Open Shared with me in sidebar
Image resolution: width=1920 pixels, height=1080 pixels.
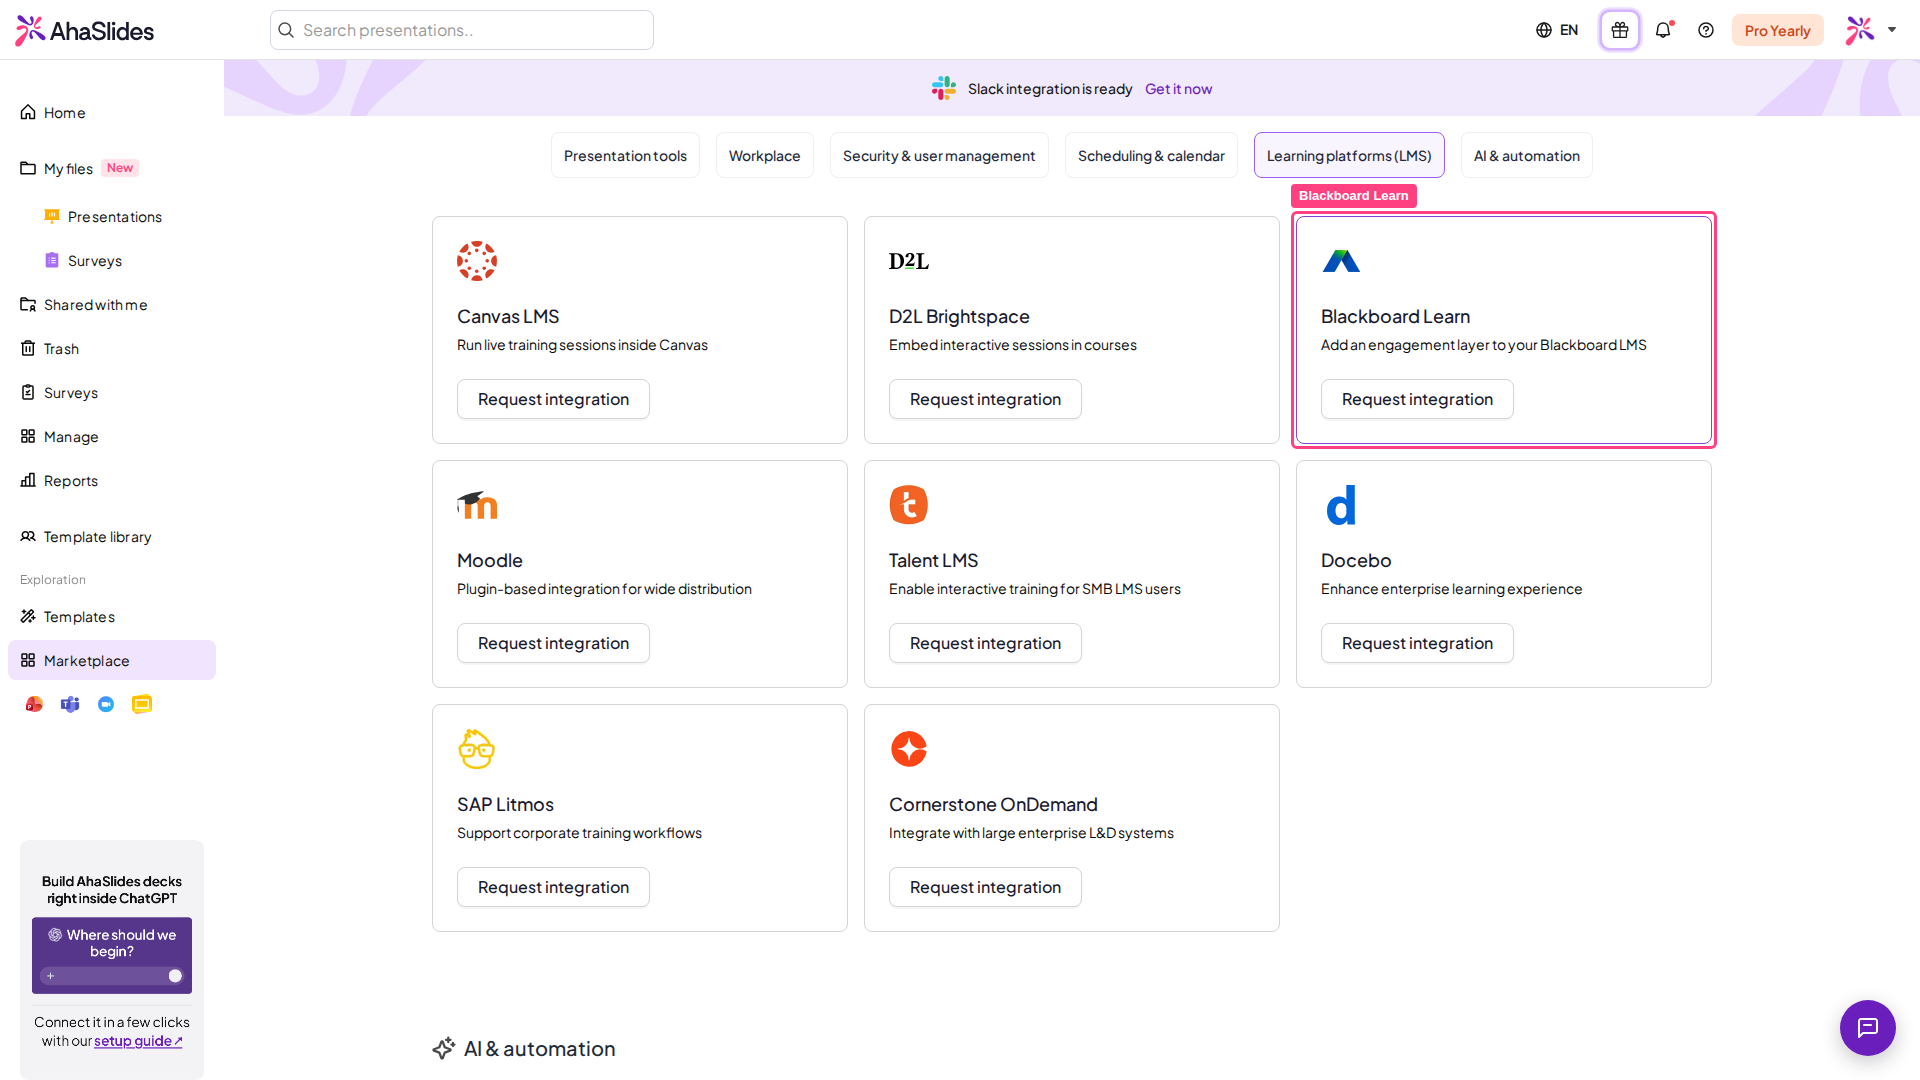pyautogui.click(x=112, y=305)
